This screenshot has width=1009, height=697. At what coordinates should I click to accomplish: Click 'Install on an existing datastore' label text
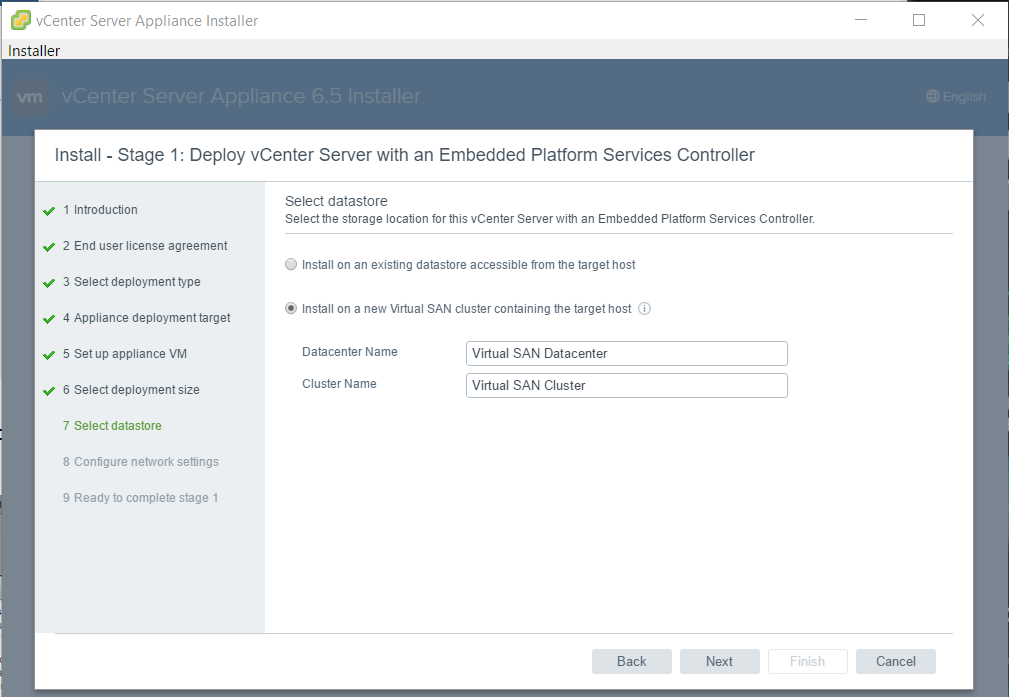[468, 265]
